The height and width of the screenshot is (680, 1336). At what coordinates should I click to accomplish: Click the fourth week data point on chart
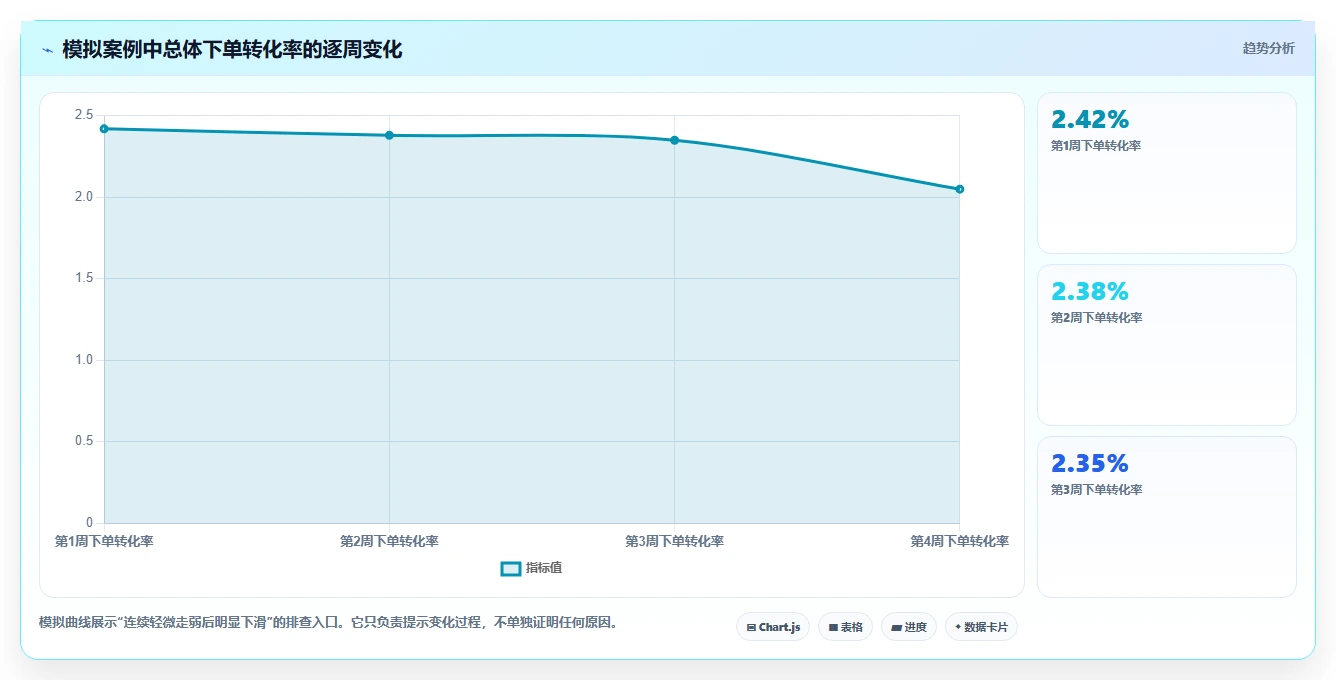tap(959, 189)
